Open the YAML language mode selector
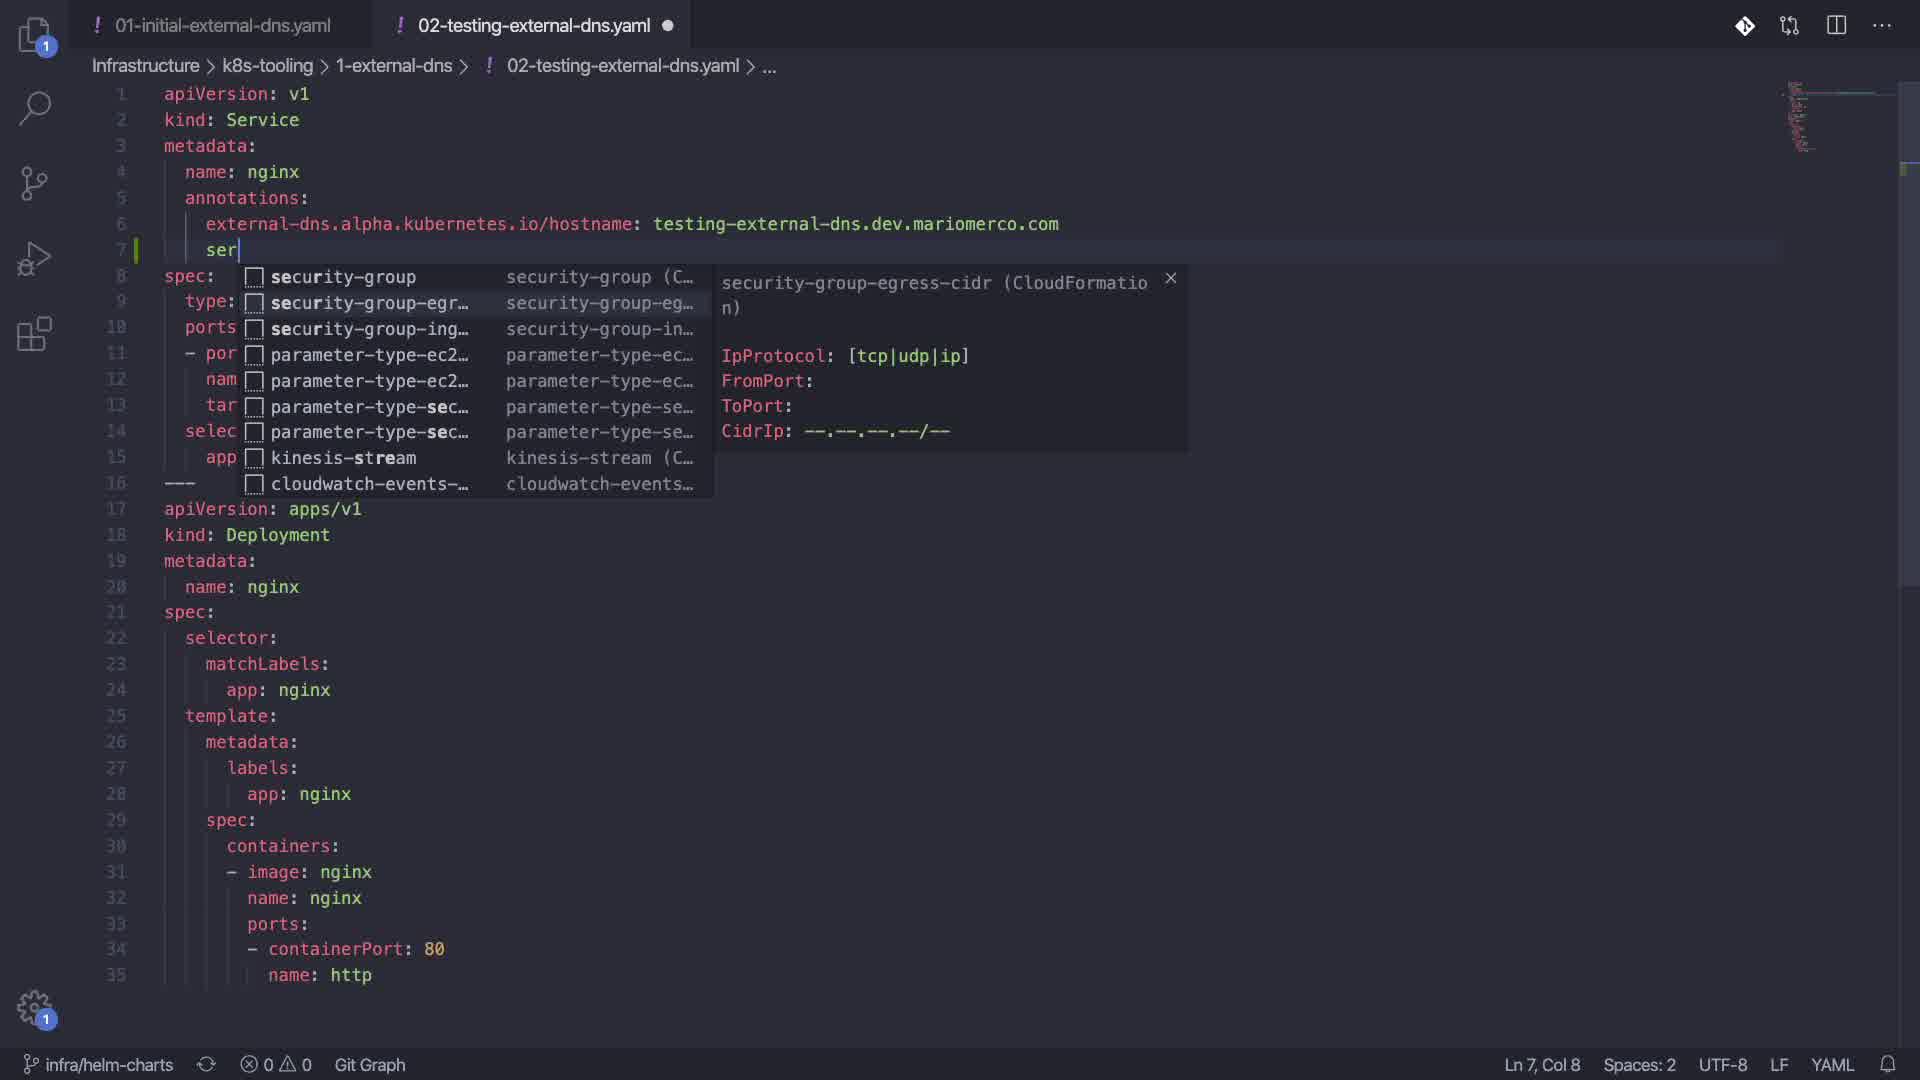Image resolution: width=1920 pixels, height=1080 pixels. tap(1832, 1064)
